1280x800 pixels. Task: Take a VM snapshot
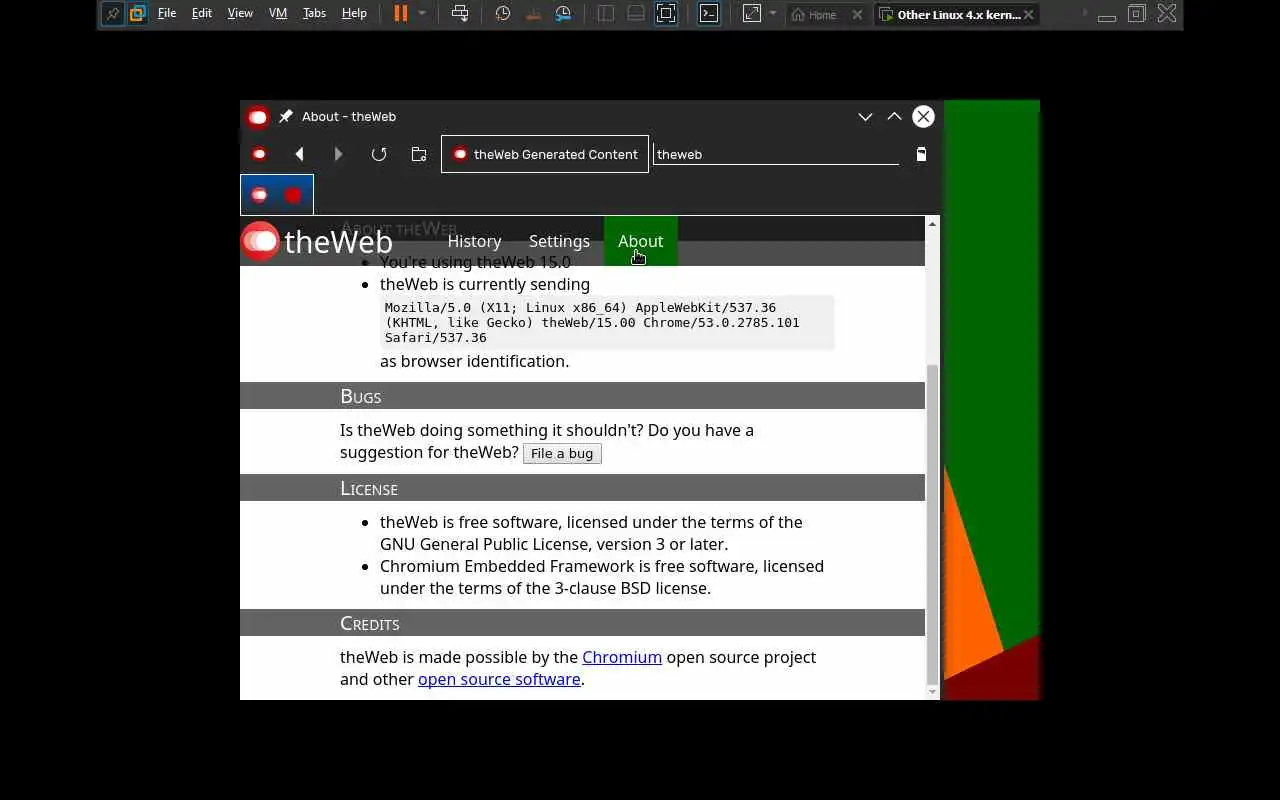503,14
